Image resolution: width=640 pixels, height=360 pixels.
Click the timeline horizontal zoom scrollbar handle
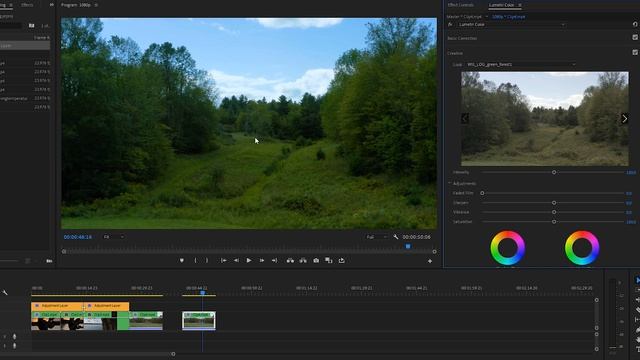pos(173,354)
